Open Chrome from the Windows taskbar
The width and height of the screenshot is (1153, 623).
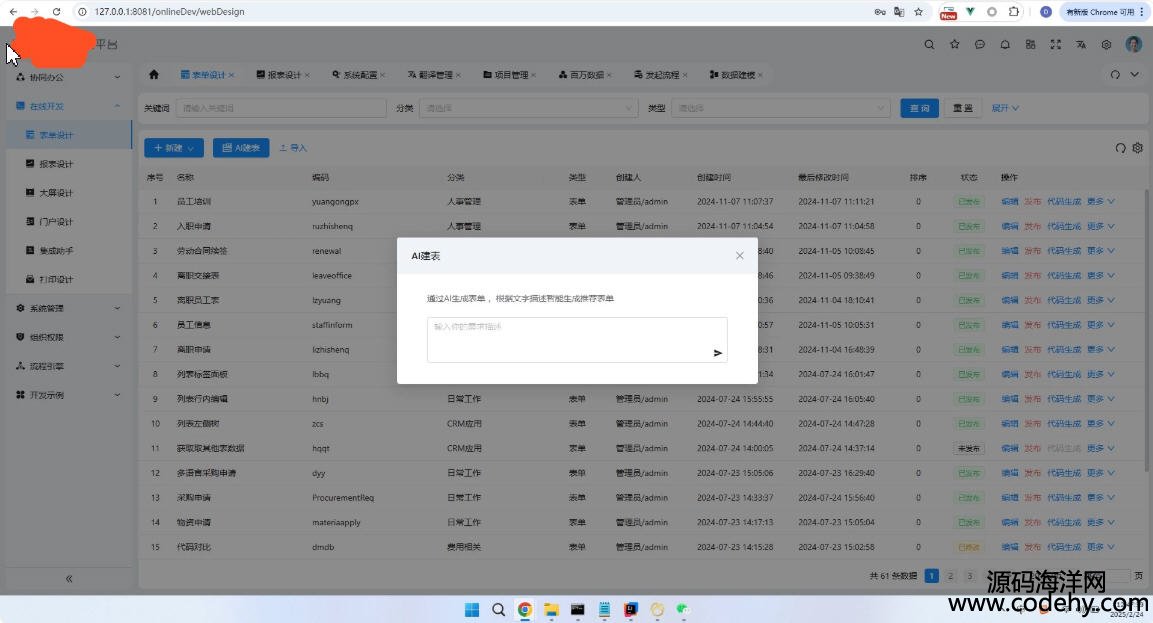pos(524,609)
